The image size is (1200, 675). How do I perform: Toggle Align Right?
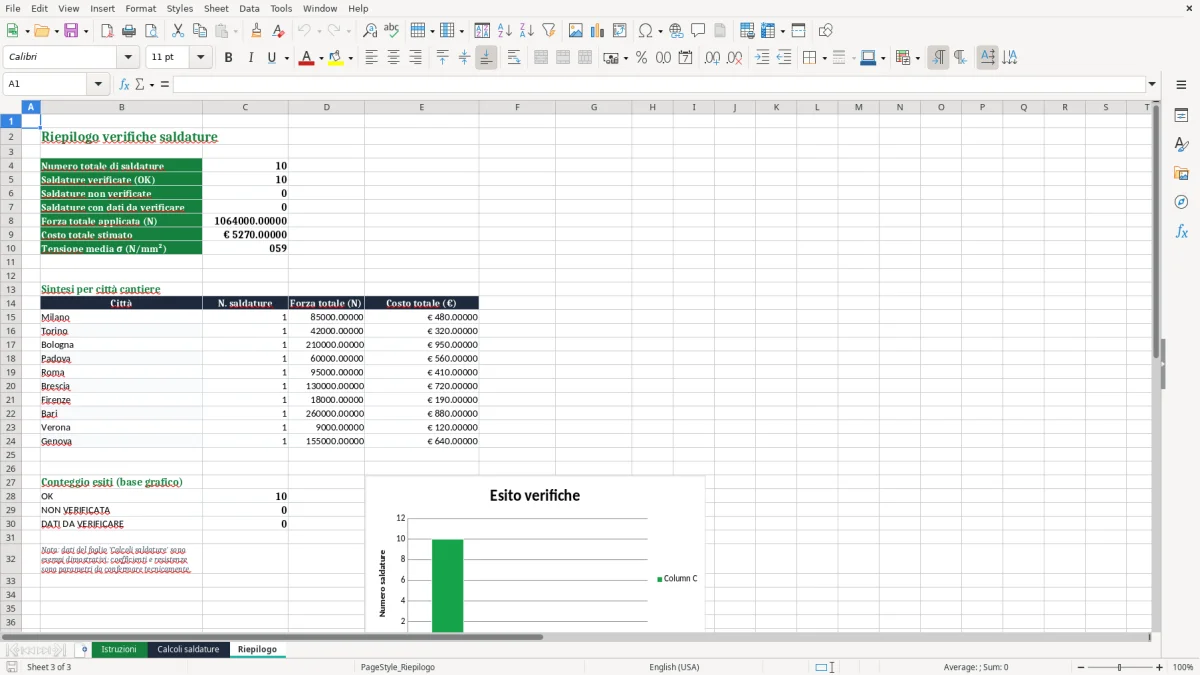[x=415, y=58]
